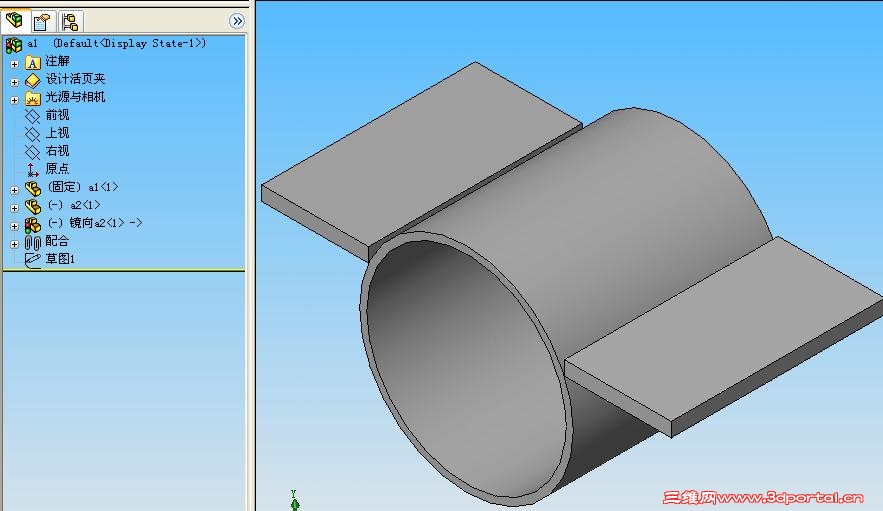This screenshot has height=511, width=883.
Task: Click the 镜向a2<1> mirror component icon
Action: coord(33,225)
